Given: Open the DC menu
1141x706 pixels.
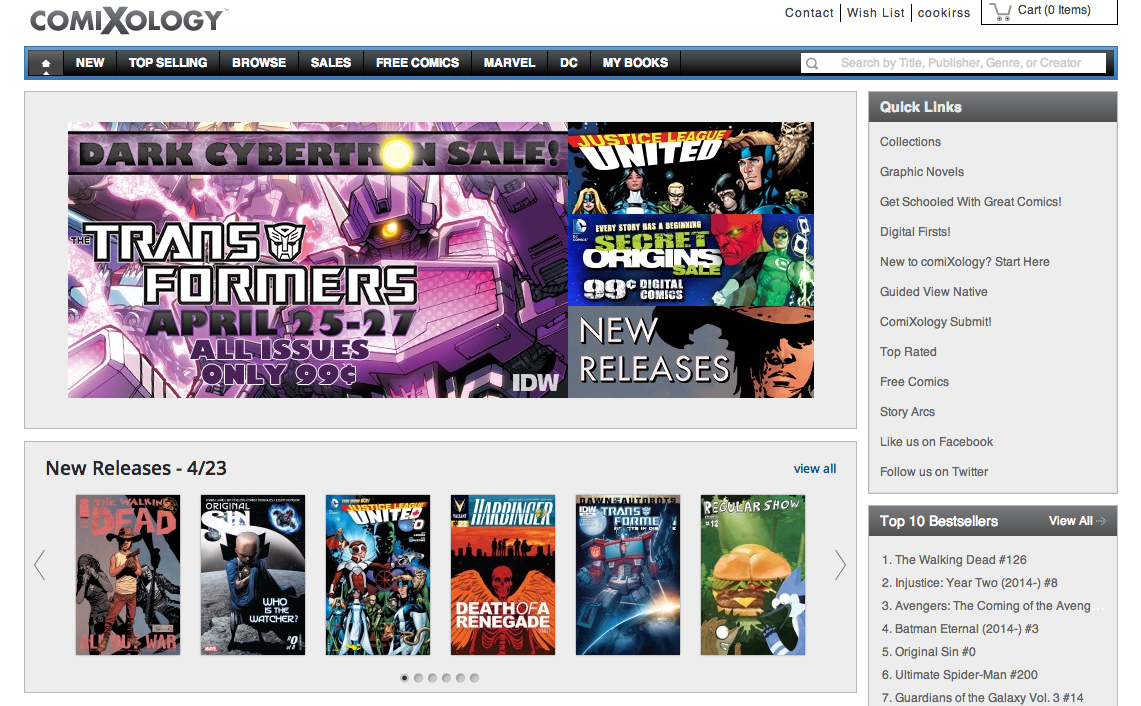Looking at the screenshot, I should pos(569,63).
